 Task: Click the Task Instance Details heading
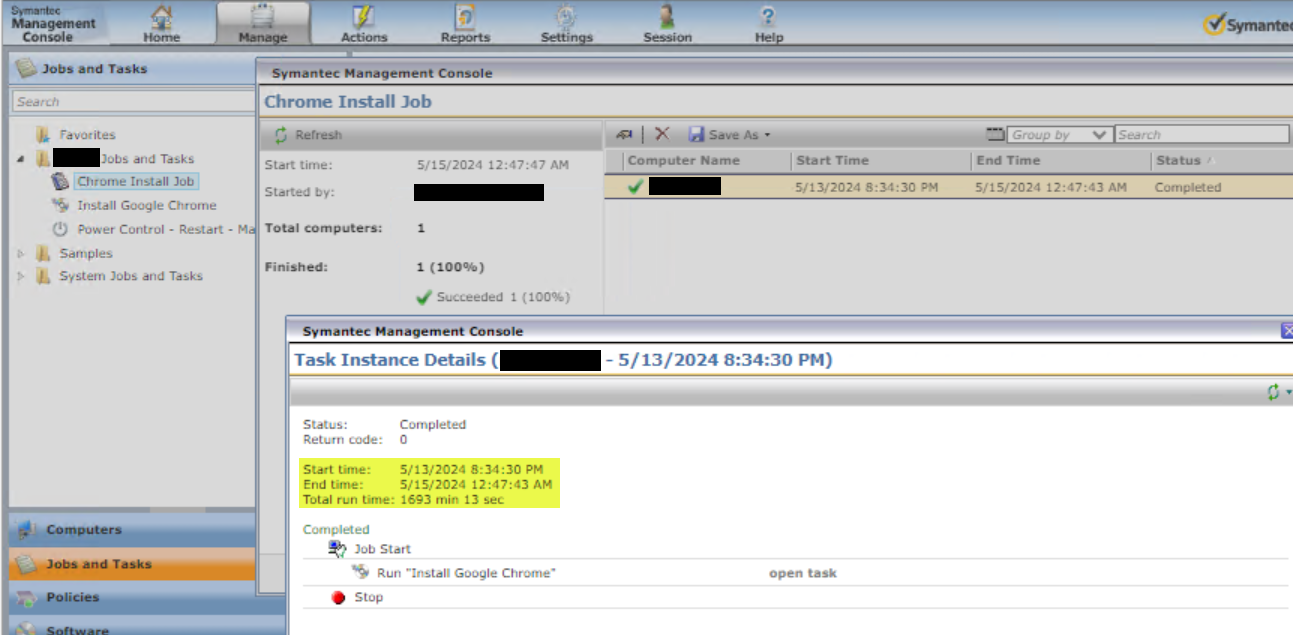[563, 360]
